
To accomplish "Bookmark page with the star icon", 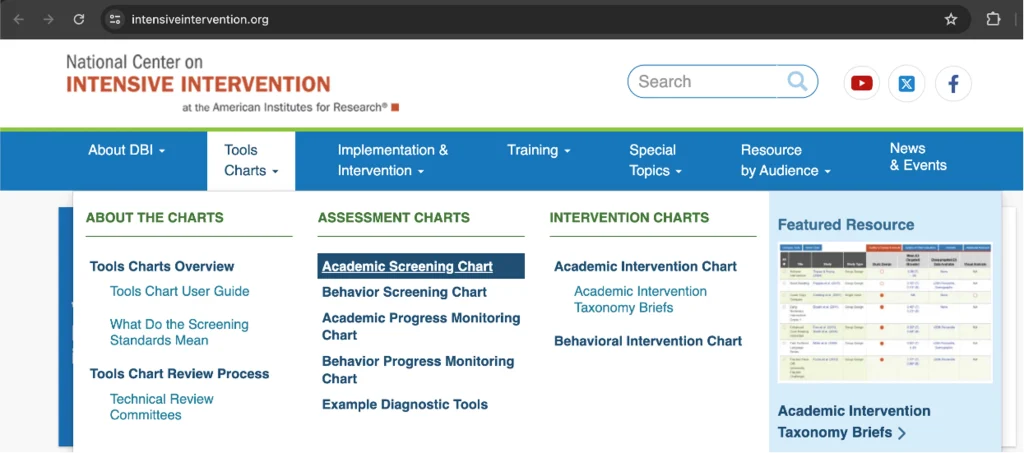I will click(x=950, y=19).
